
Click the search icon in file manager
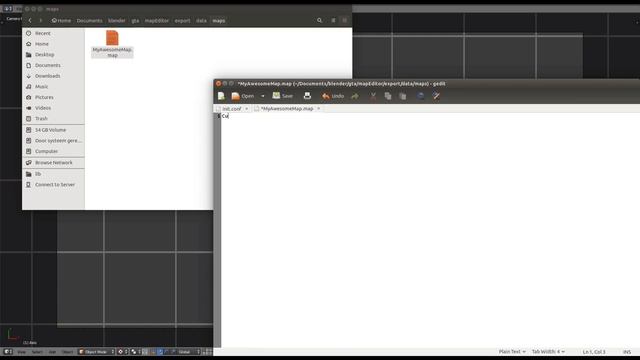(320, 20)
